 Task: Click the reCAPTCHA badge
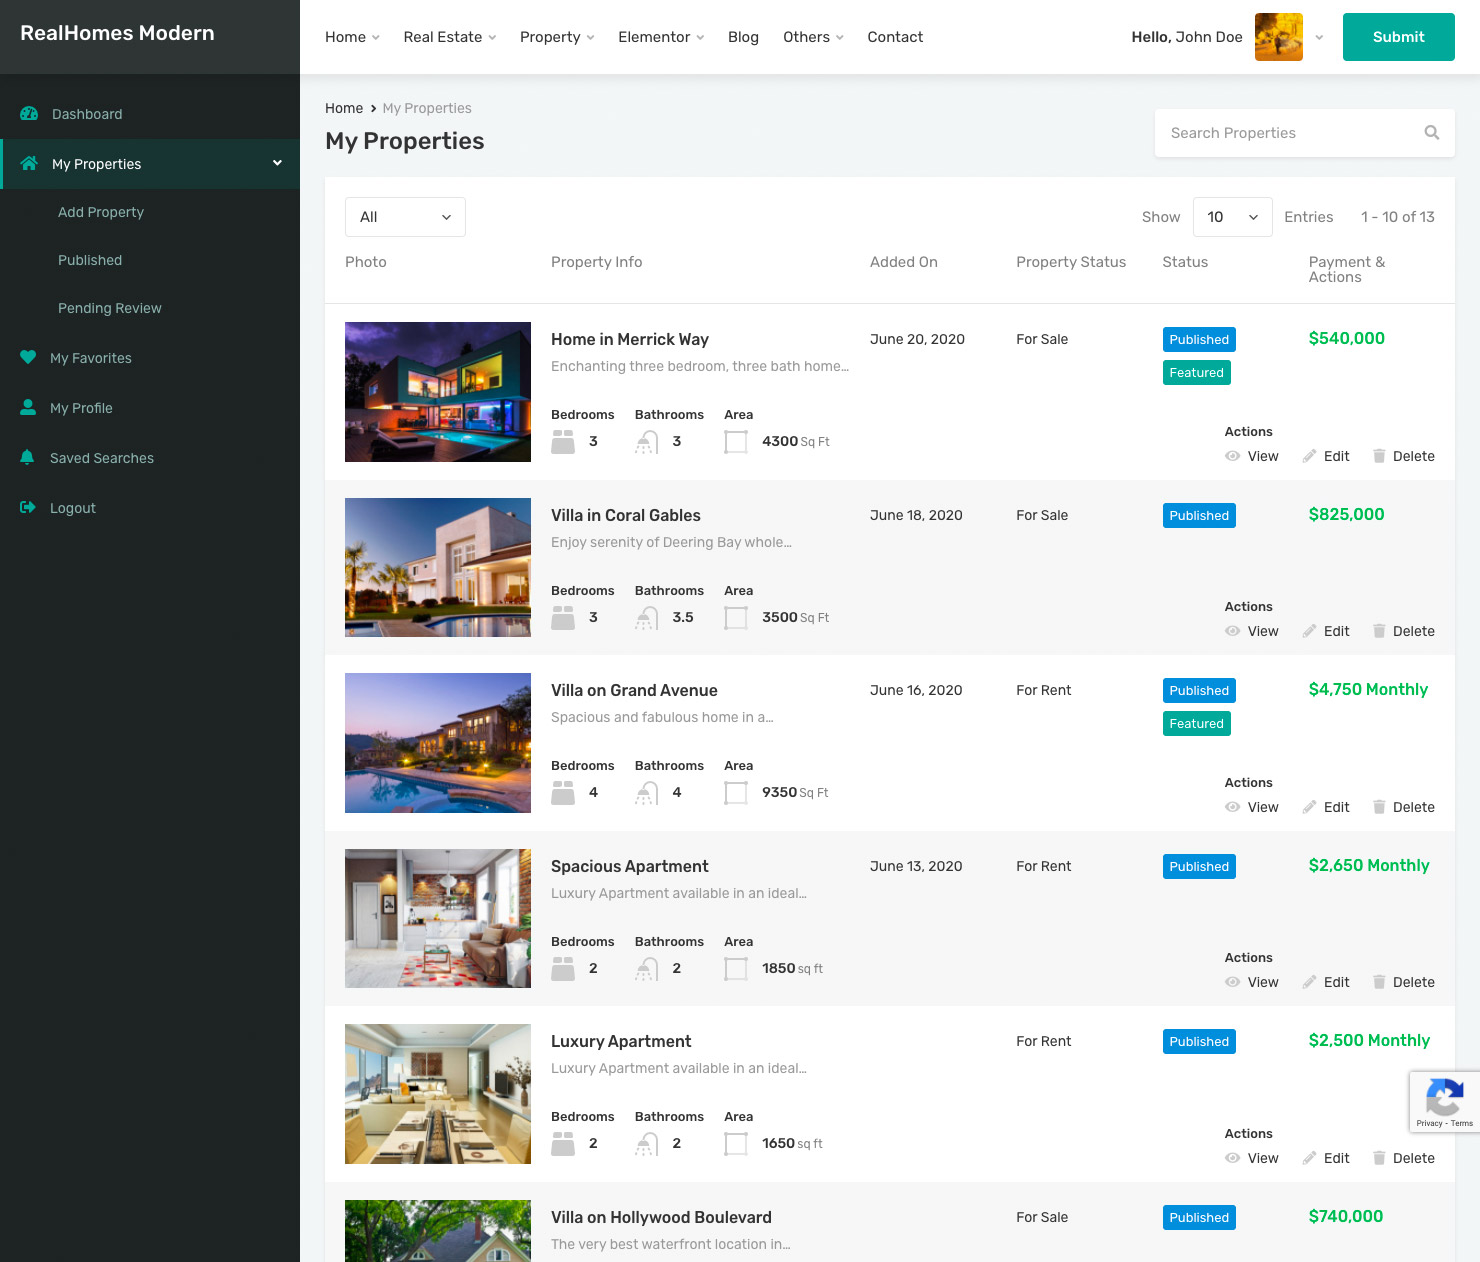click(x=1444, y=1102)
